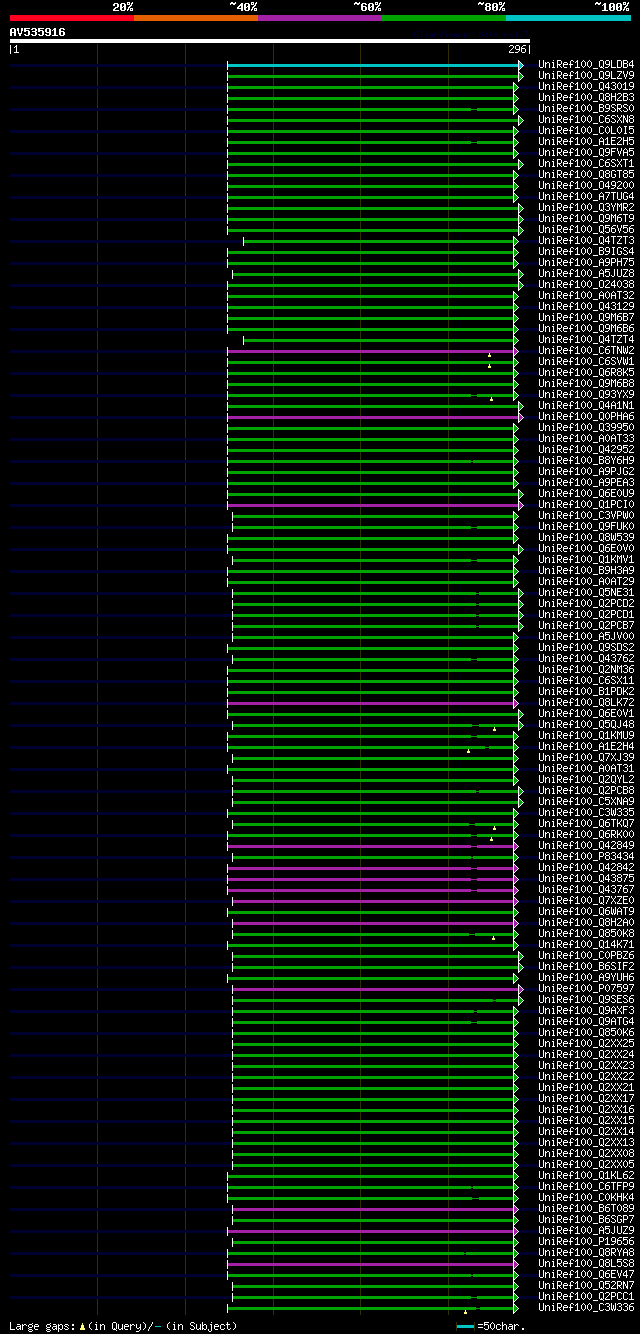The height and width of the screenshot is (1334, 640).
Task: Select hit label UniRef100_Q5QJ48
Action: click(x=586, y=725)
